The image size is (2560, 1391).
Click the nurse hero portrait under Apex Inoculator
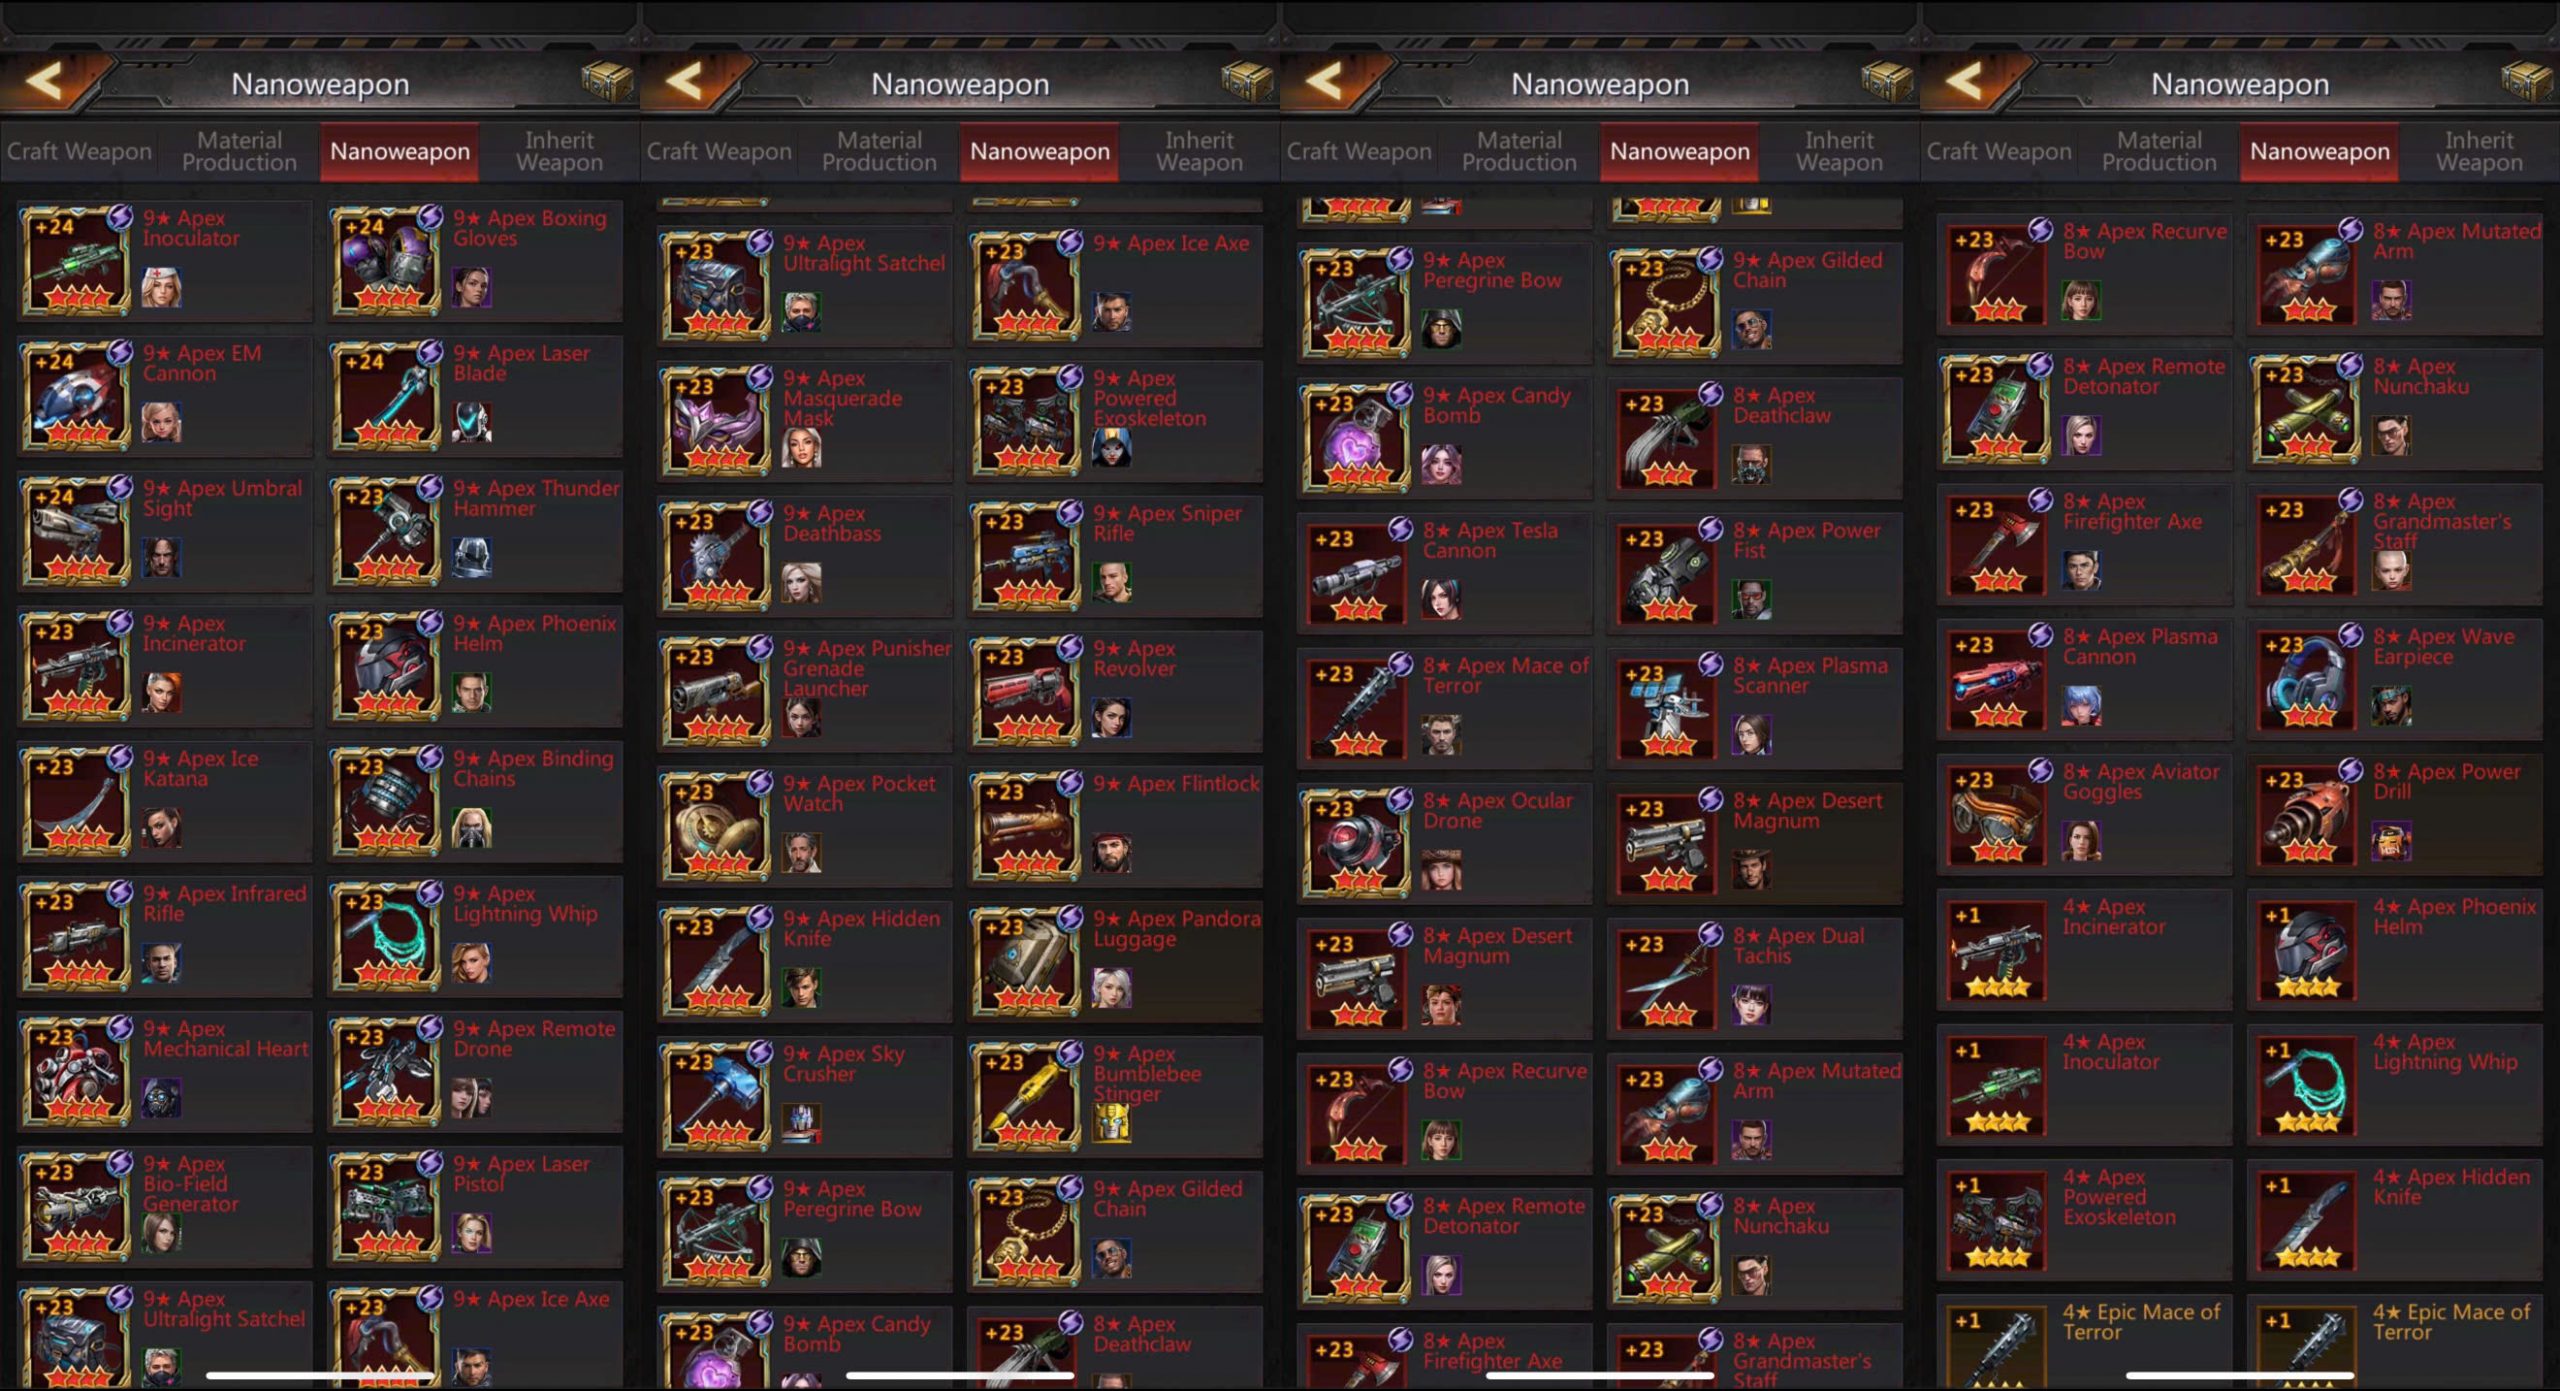click(162, 289)
